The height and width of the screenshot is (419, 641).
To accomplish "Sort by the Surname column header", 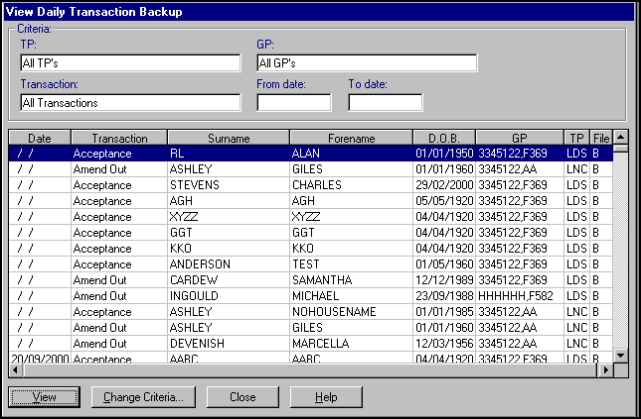I will point(228,138).
